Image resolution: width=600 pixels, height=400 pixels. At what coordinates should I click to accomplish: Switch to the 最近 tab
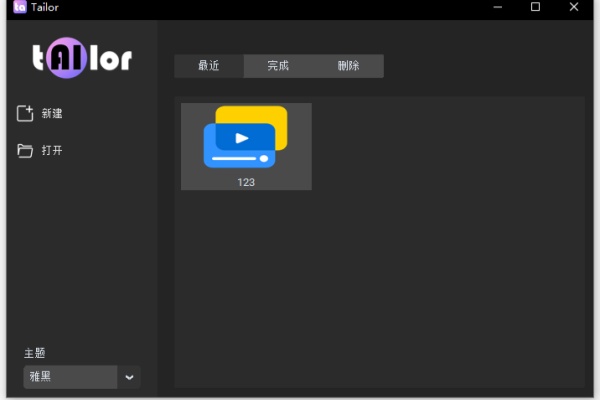coord(209,66)
